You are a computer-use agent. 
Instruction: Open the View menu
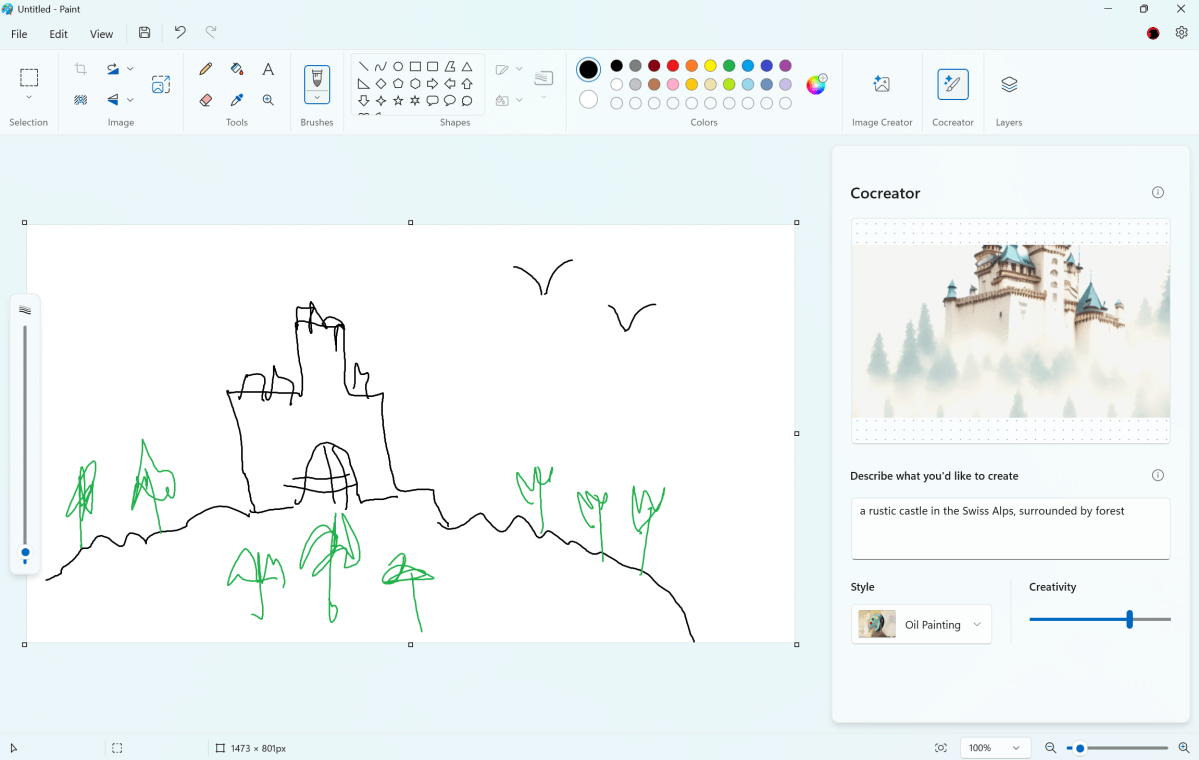pos(101,33)
